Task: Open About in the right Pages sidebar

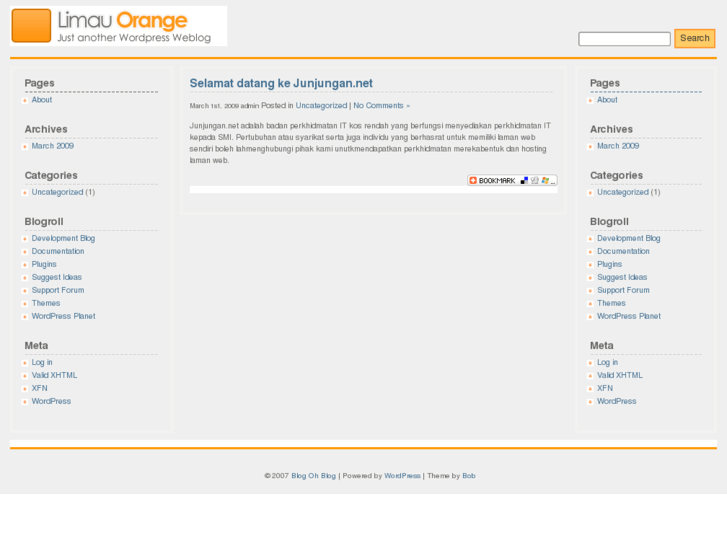Action: click(x=607, y=100)
